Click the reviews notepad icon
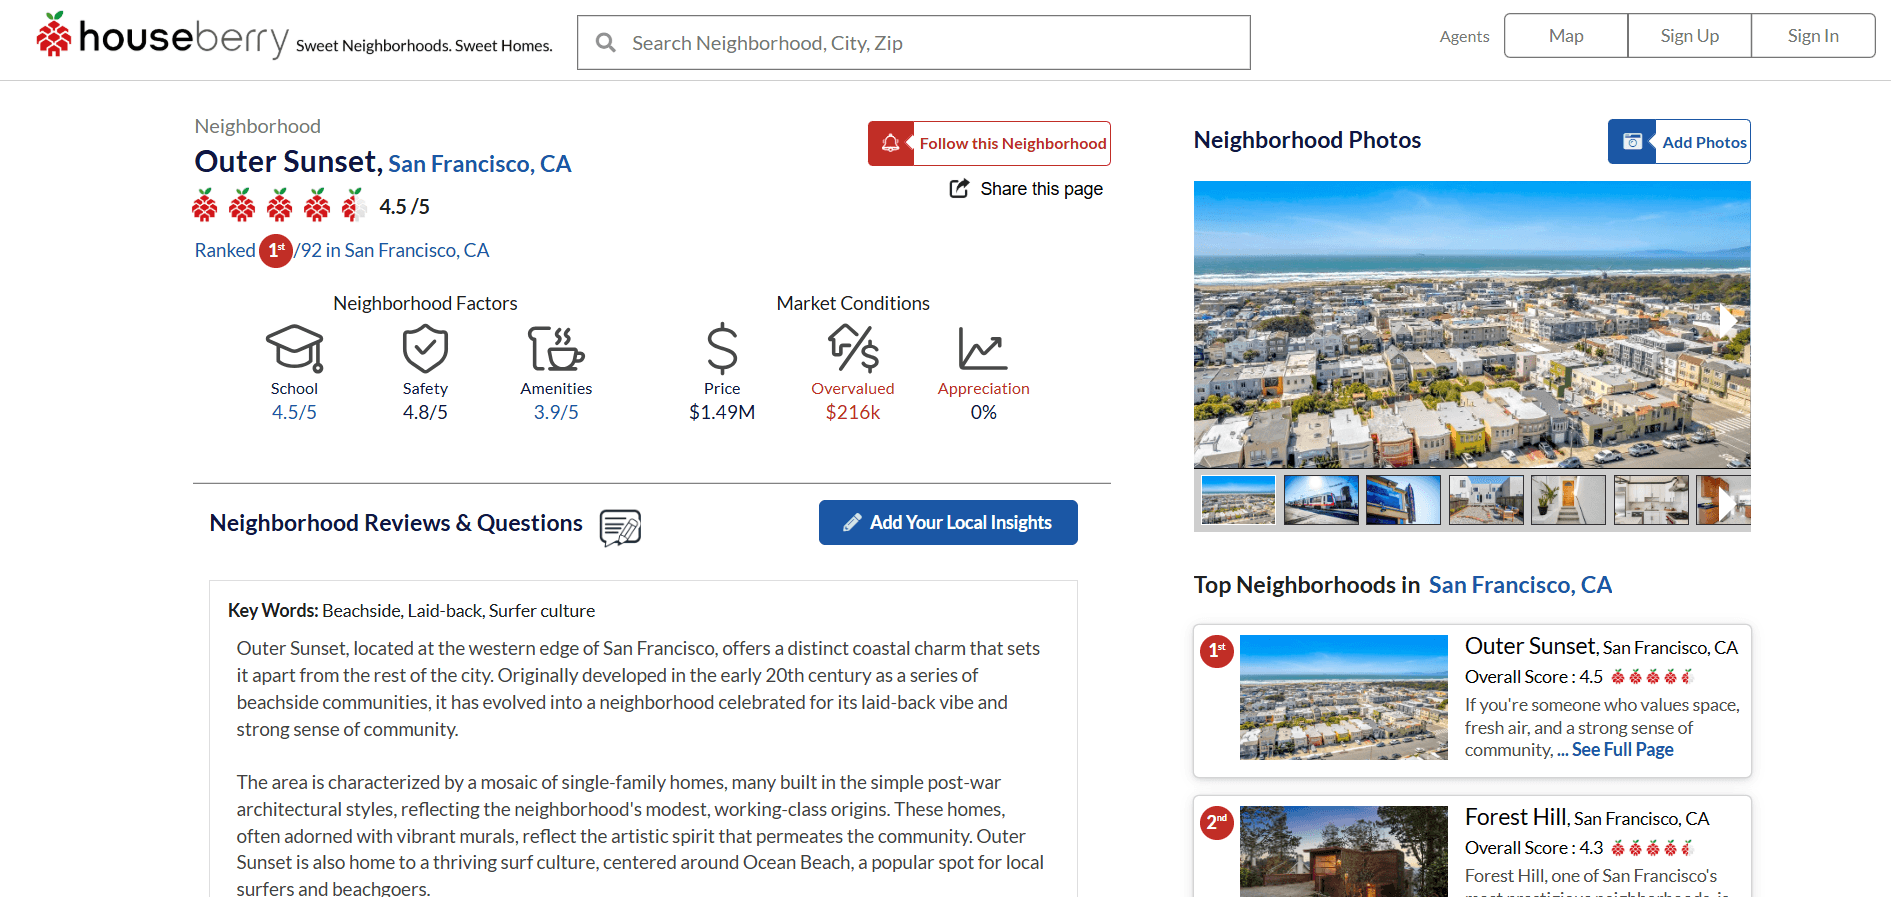This screenshot has height=897, width=1891. [x=620, y=527]
